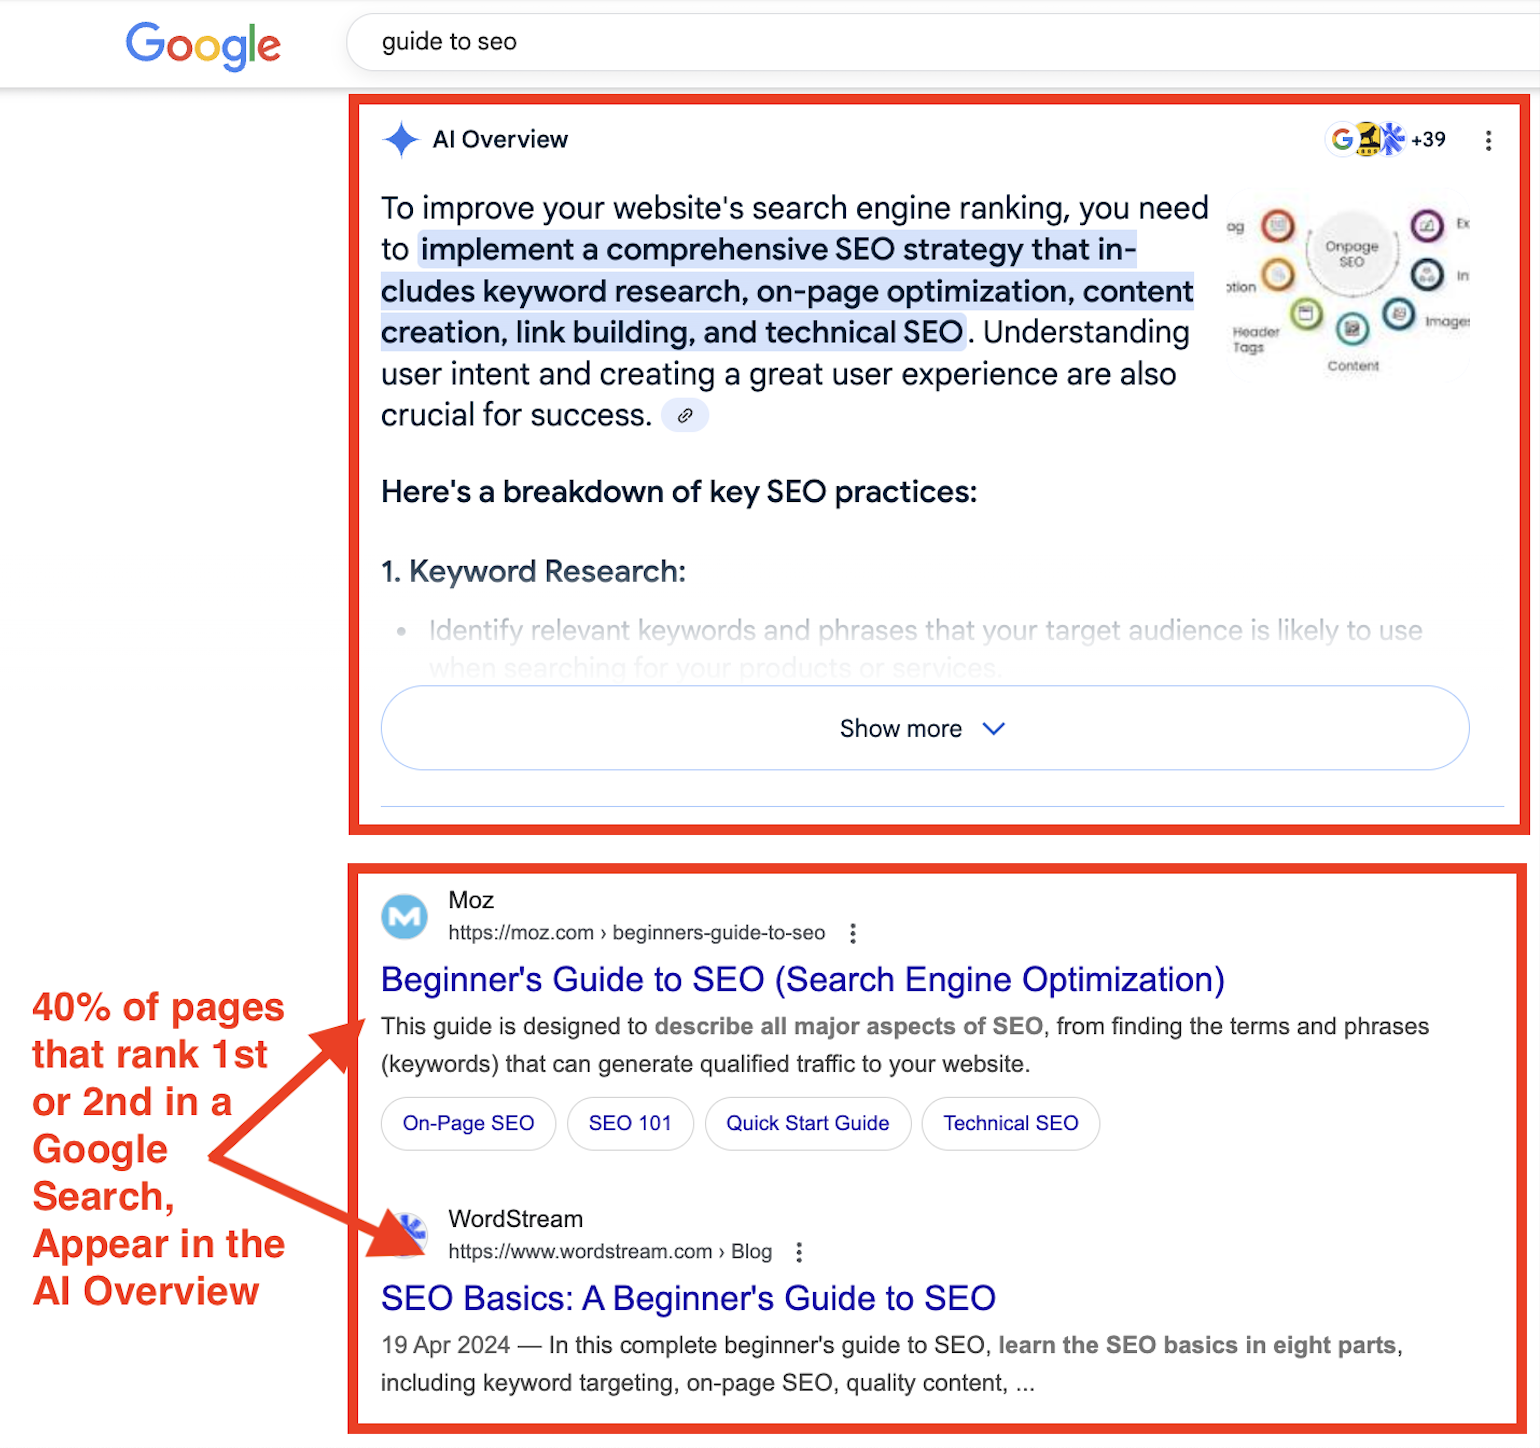
Task: Select the Quick Start Guide sitelink chip
Action: 807,1123
